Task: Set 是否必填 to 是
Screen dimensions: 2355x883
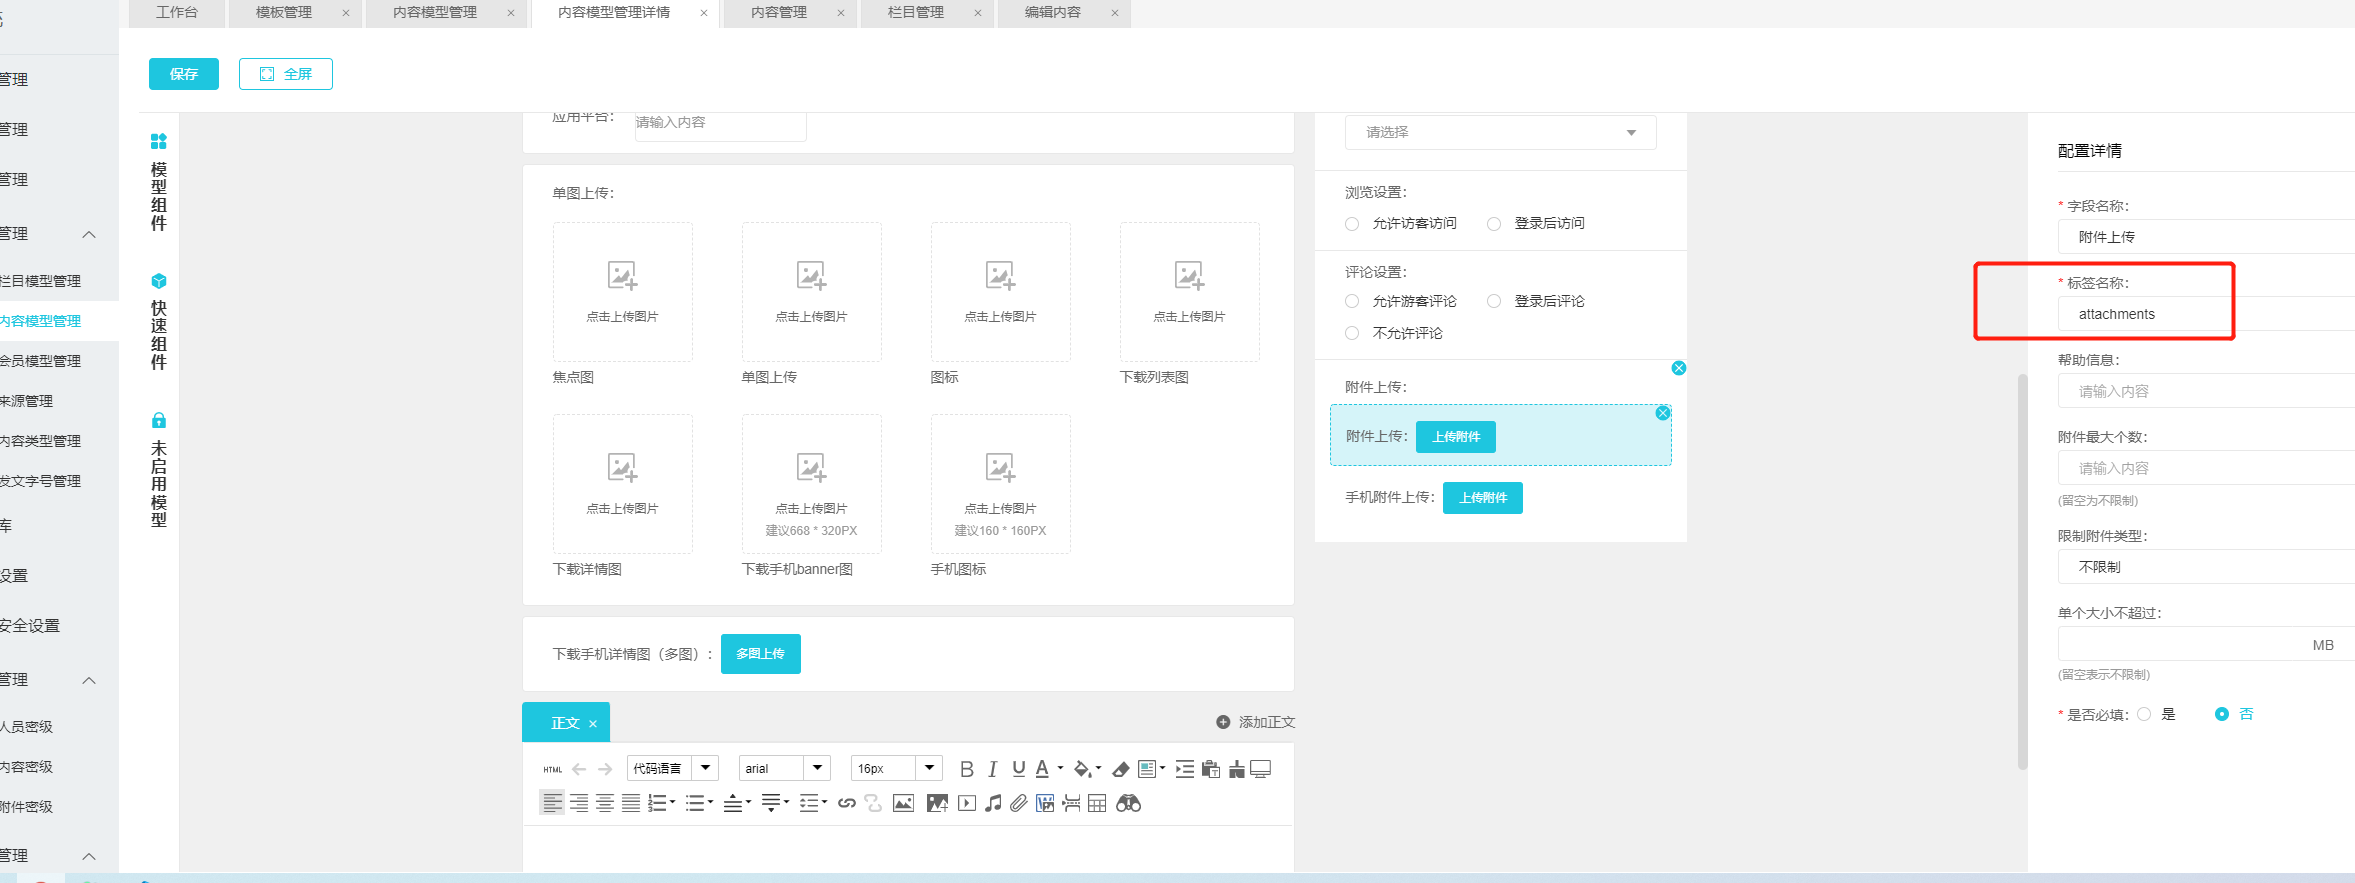Action: pyautogui.click(x=2144, y=714)
